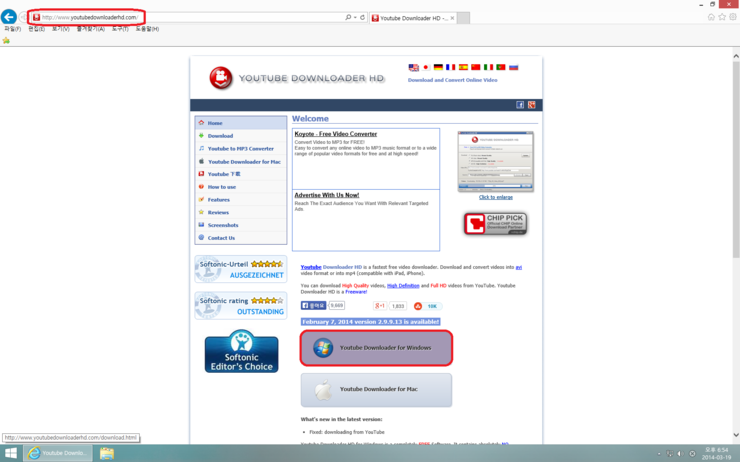Open the address bar search dropdown arrow
The image size is (740, 462).
pos(355,17)
